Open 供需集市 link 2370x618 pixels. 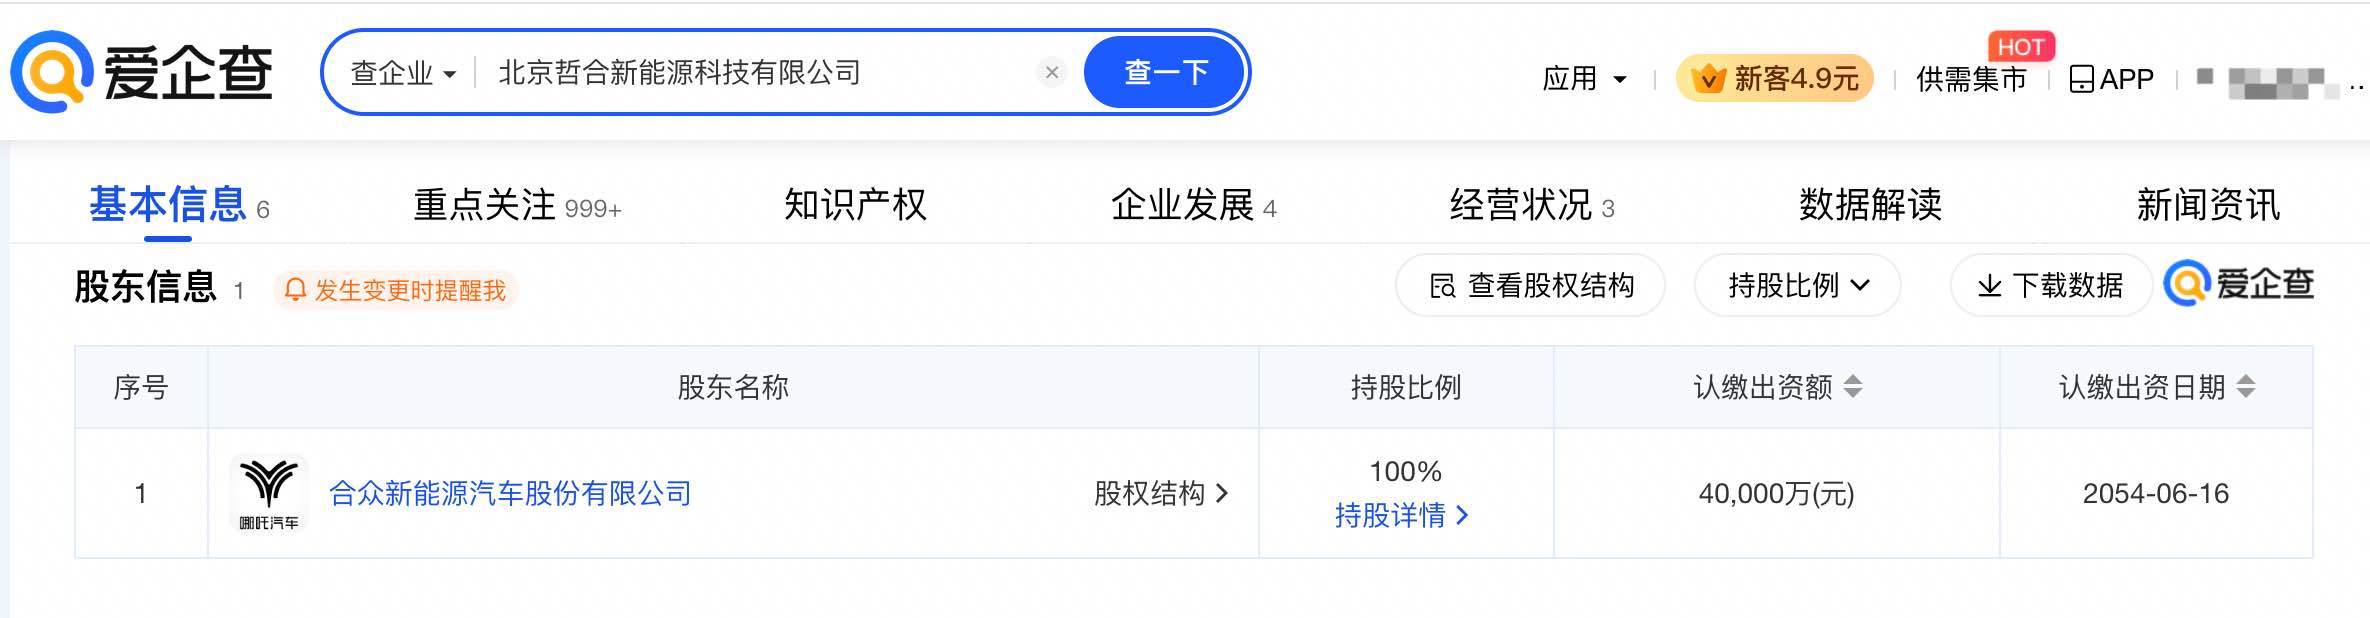(x=1970, y=79)
